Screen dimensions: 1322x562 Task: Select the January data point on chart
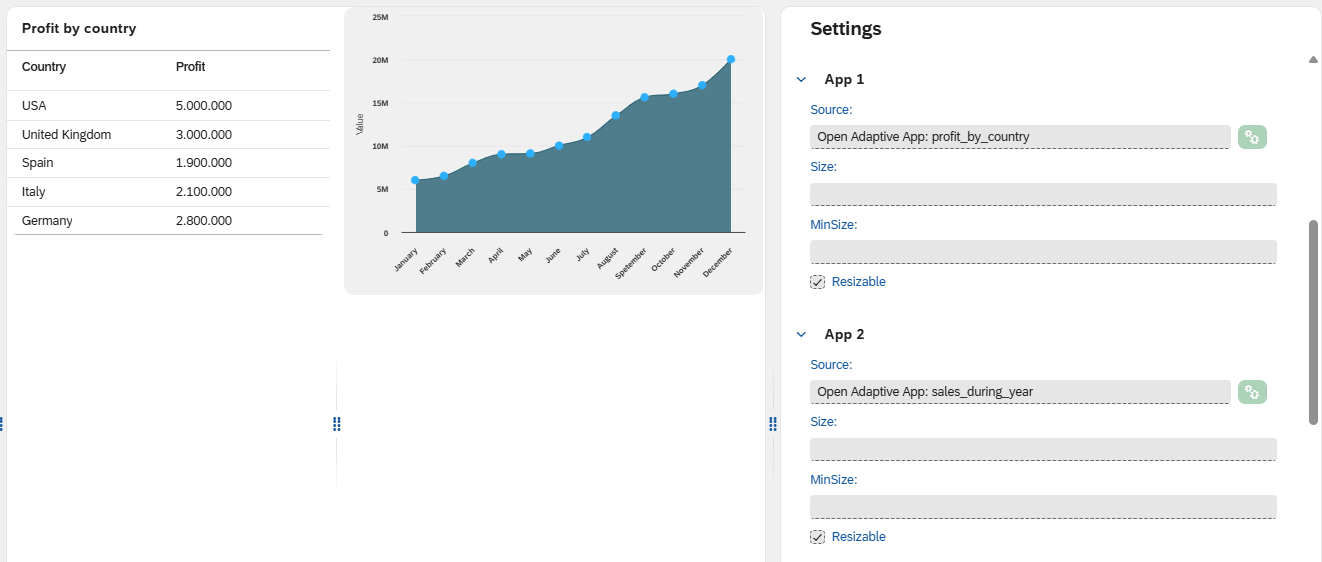[x=415, y=180]
